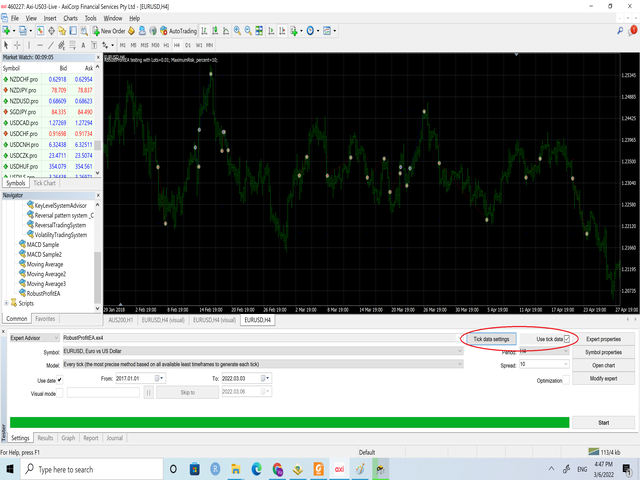Zoom in on the chart
This screenshot has height=480, width=640.
coord(237,31)
